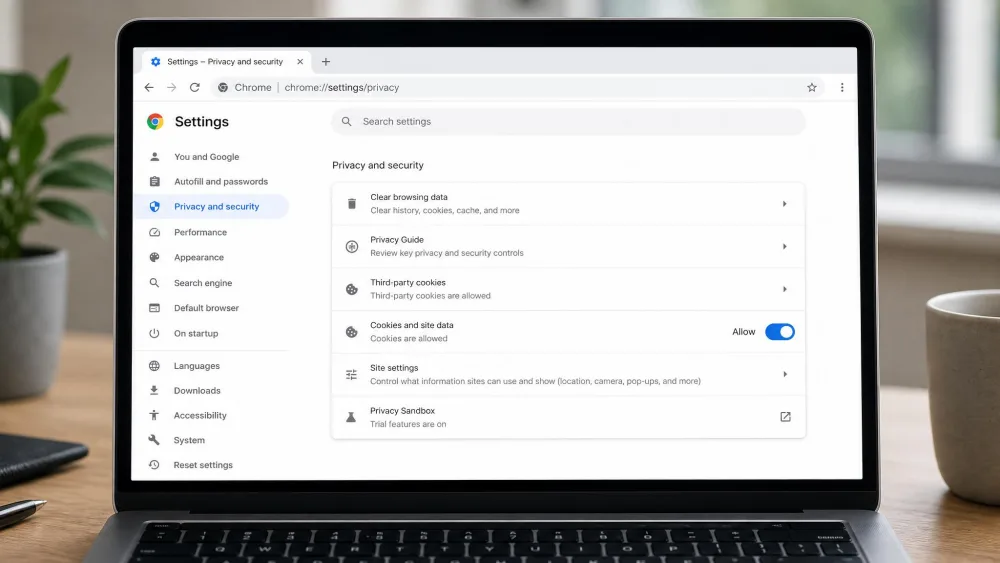Image resolution: width=1000 pixels, height=563 pixels.
Task: Click the shield icon for Privacy and security
Action: (154, 207)
